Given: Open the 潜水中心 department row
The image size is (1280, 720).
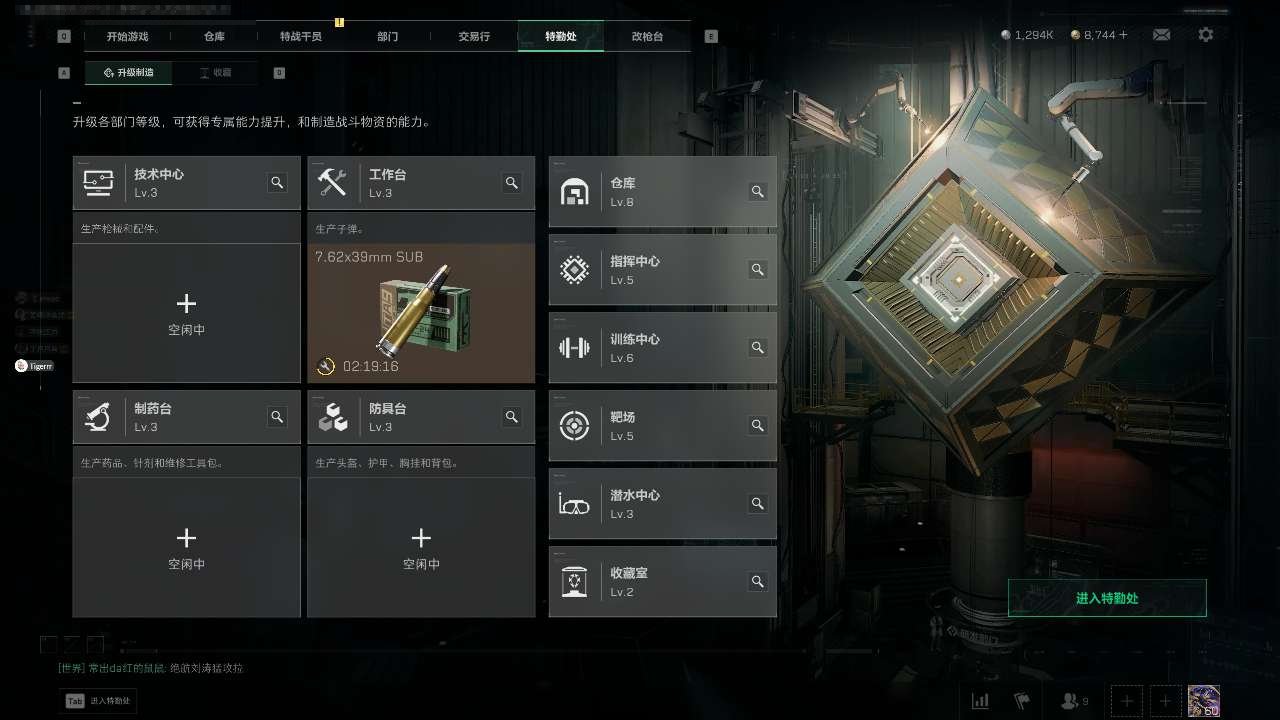Looking at the screenshot, I should 663,503.
